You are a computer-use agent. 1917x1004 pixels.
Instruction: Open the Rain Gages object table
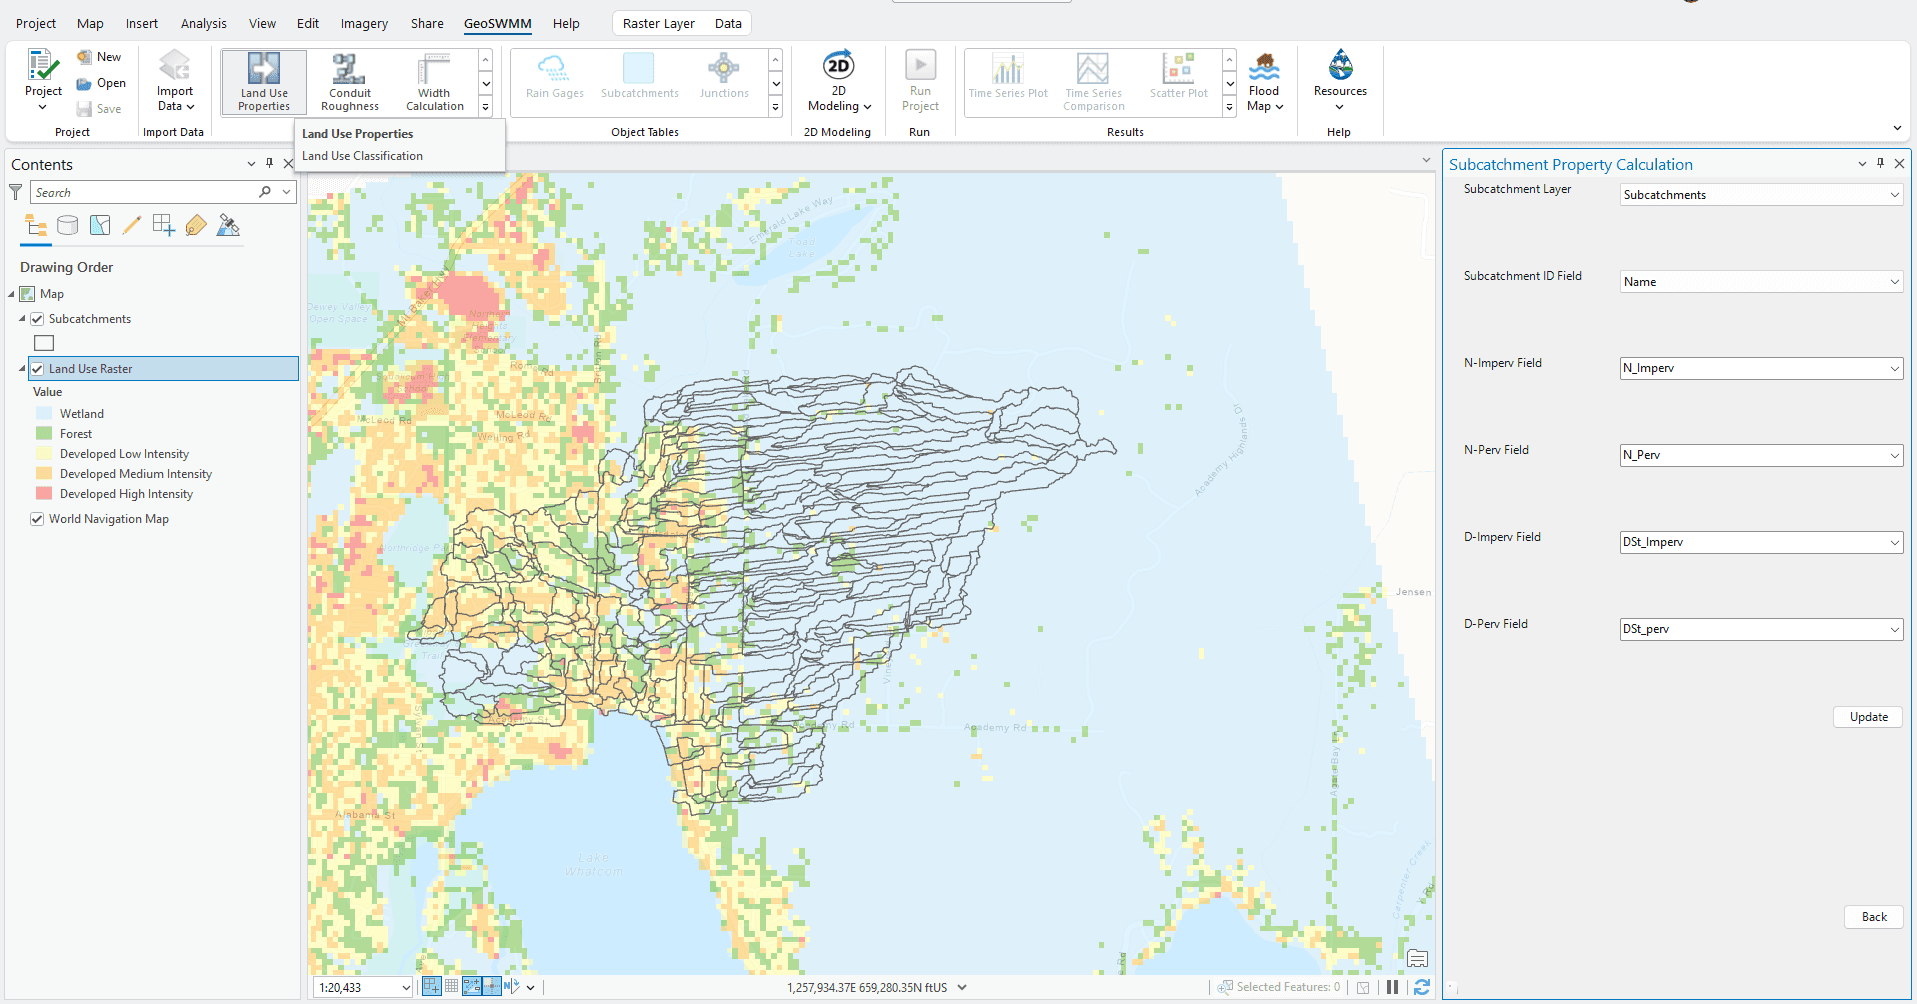[555, 77]
